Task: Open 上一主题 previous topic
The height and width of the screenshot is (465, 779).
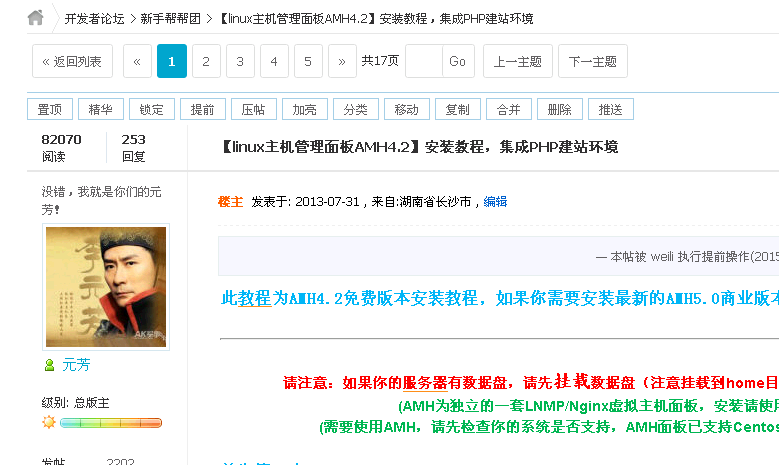Action: (517, 62)
